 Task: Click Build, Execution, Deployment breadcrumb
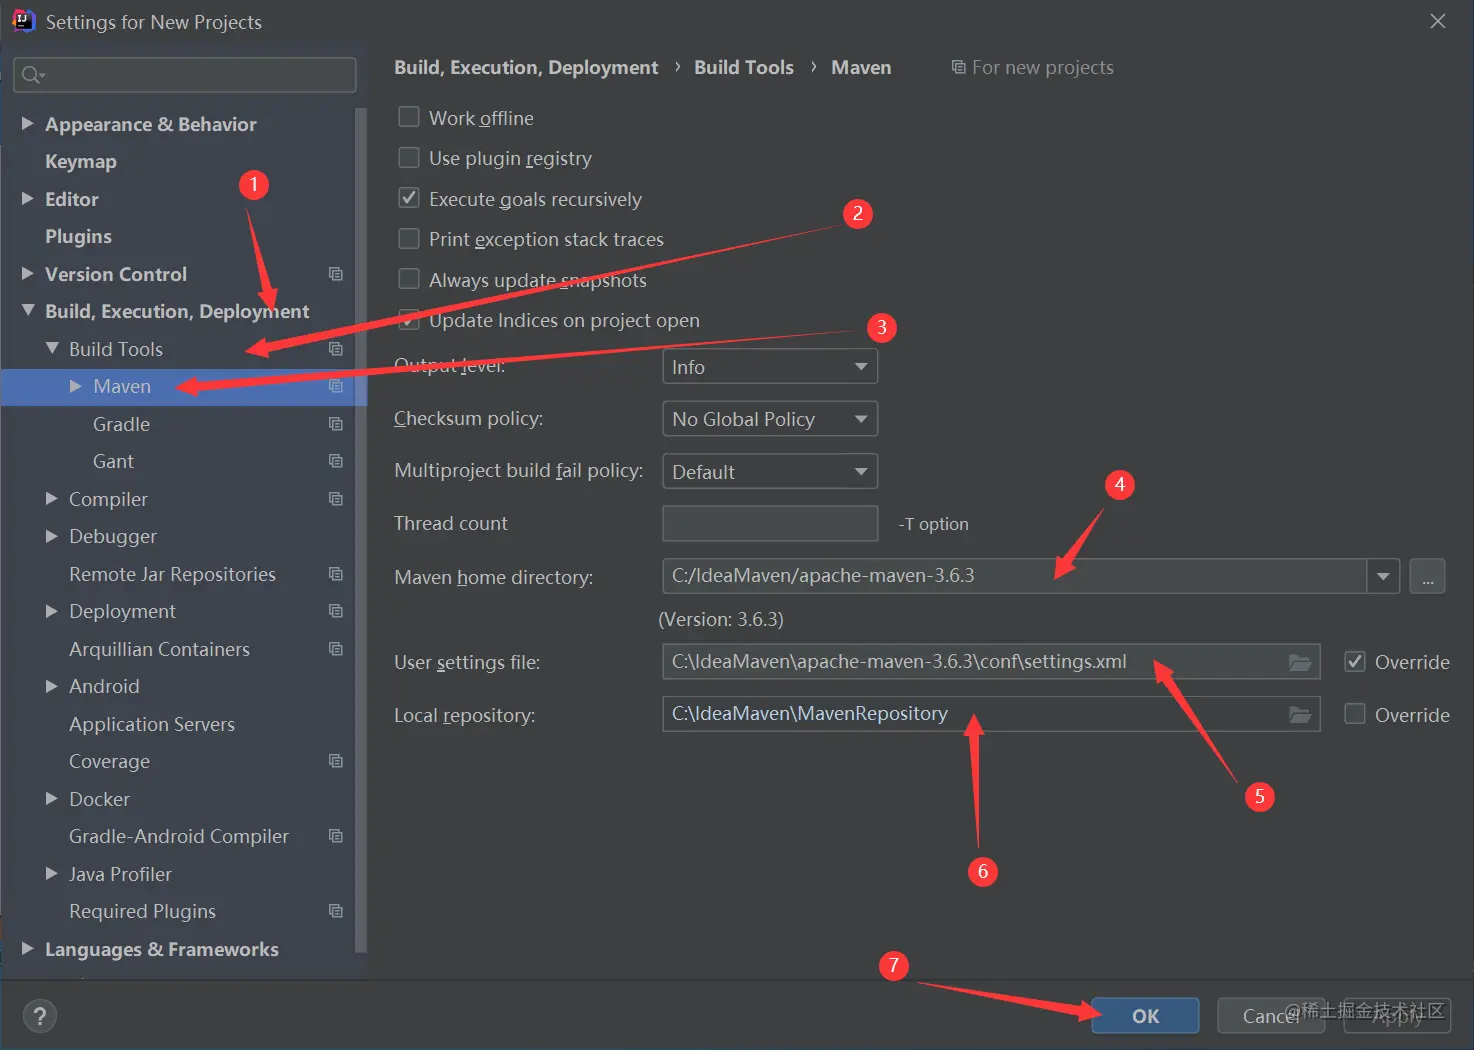pyautogui.click(x=526, y=67)
